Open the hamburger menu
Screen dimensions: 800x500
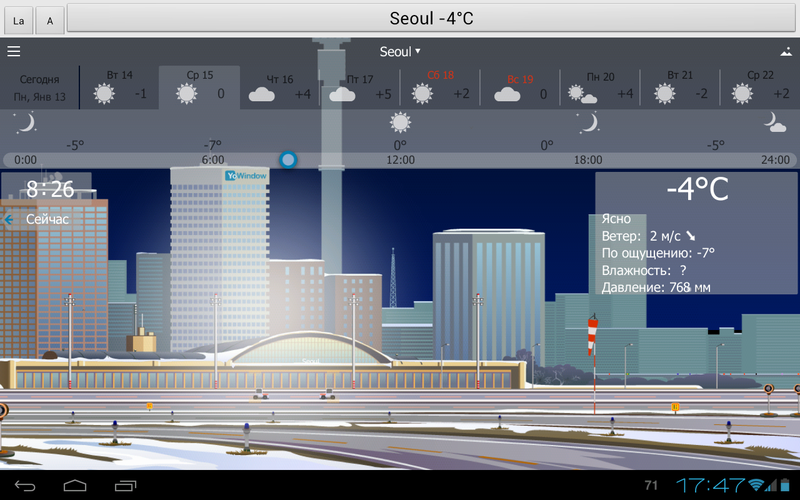14,51
